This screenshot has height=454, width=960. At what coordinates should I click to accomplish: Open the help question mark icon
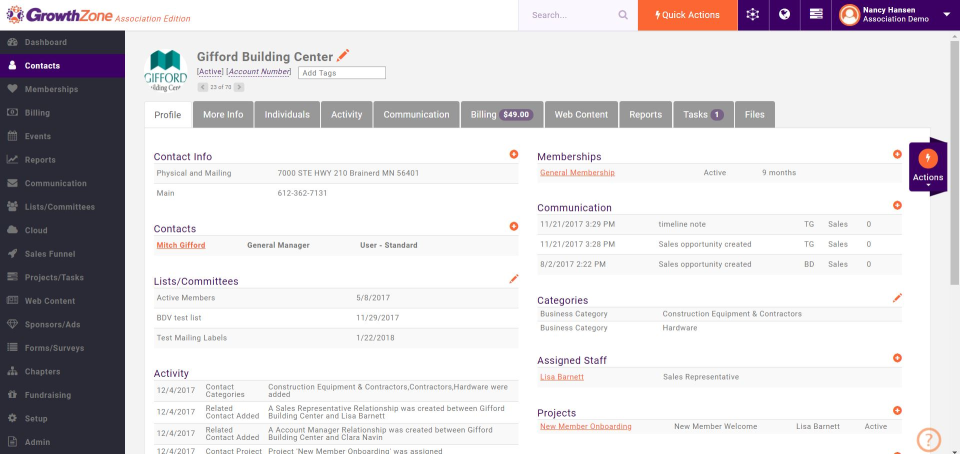(929, 439)
